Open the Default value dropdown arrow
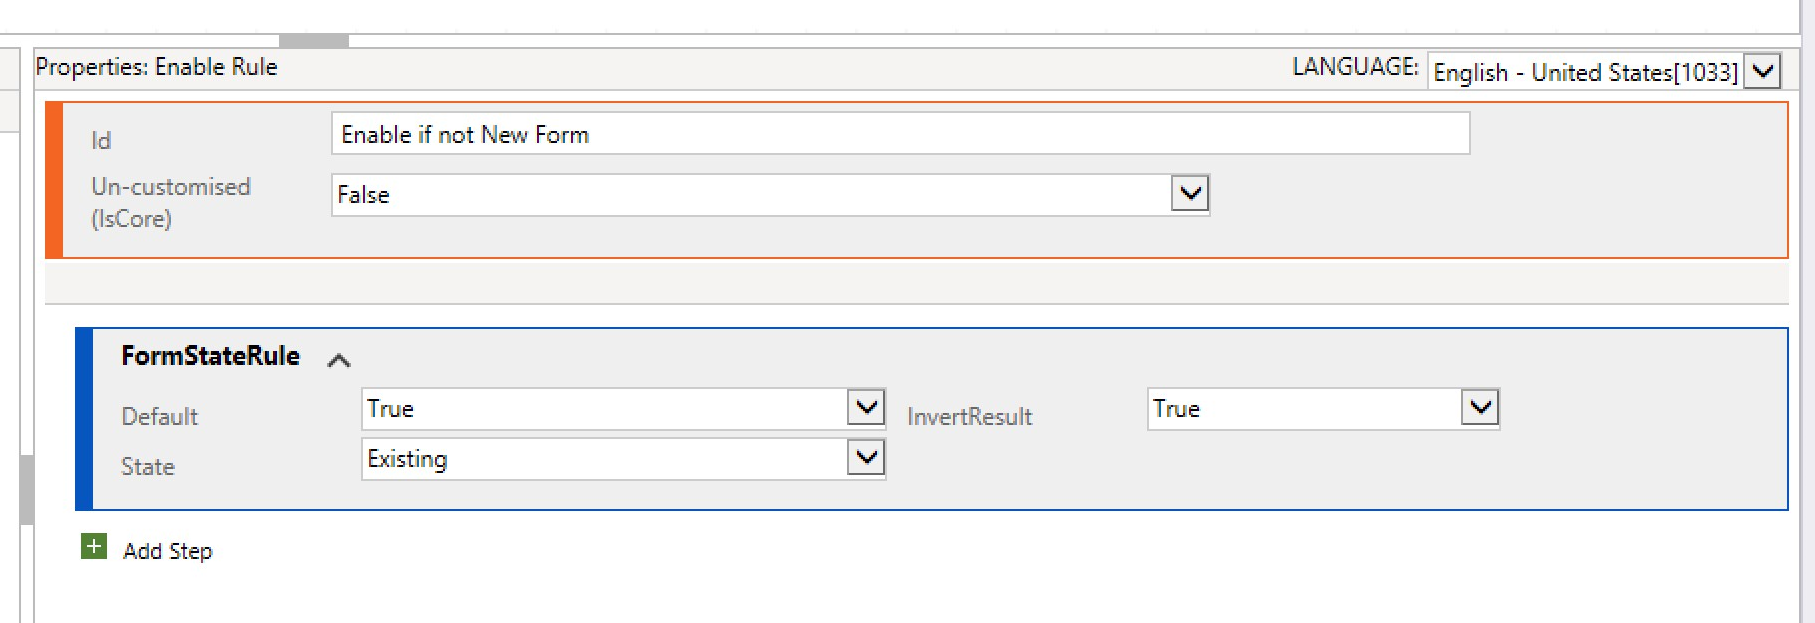Viewport: 1815px width, 623px height. point(866,408)
